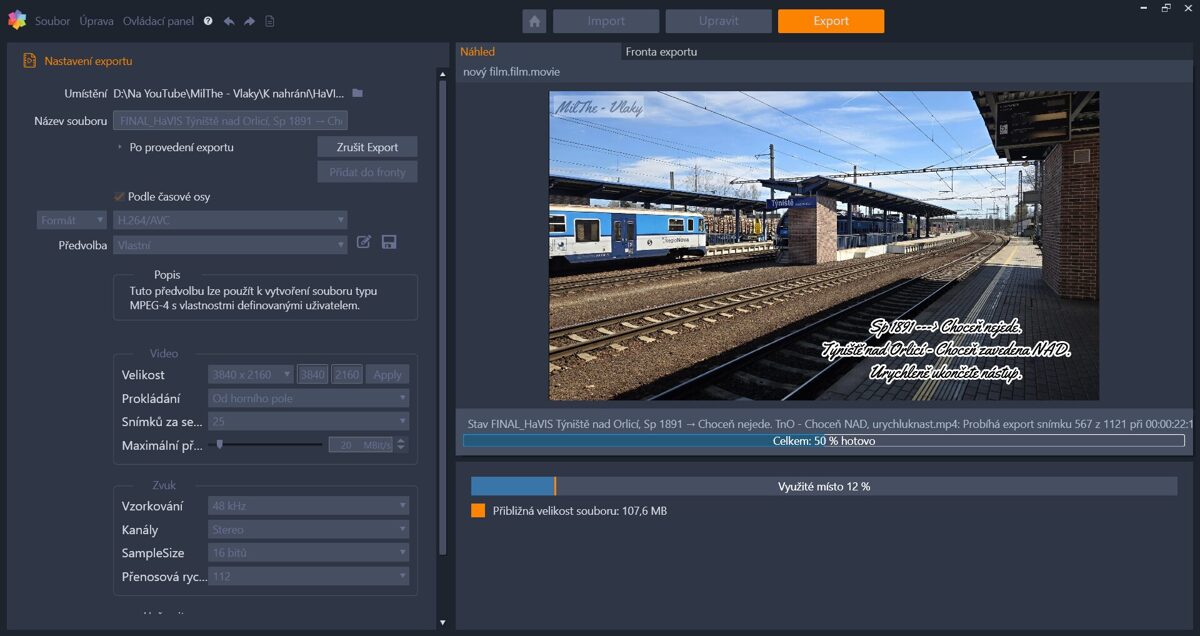Click the undo arrow icon
Image resolution: width=1200 pixels, height=636 pixels.
click(x=229, y=21)
